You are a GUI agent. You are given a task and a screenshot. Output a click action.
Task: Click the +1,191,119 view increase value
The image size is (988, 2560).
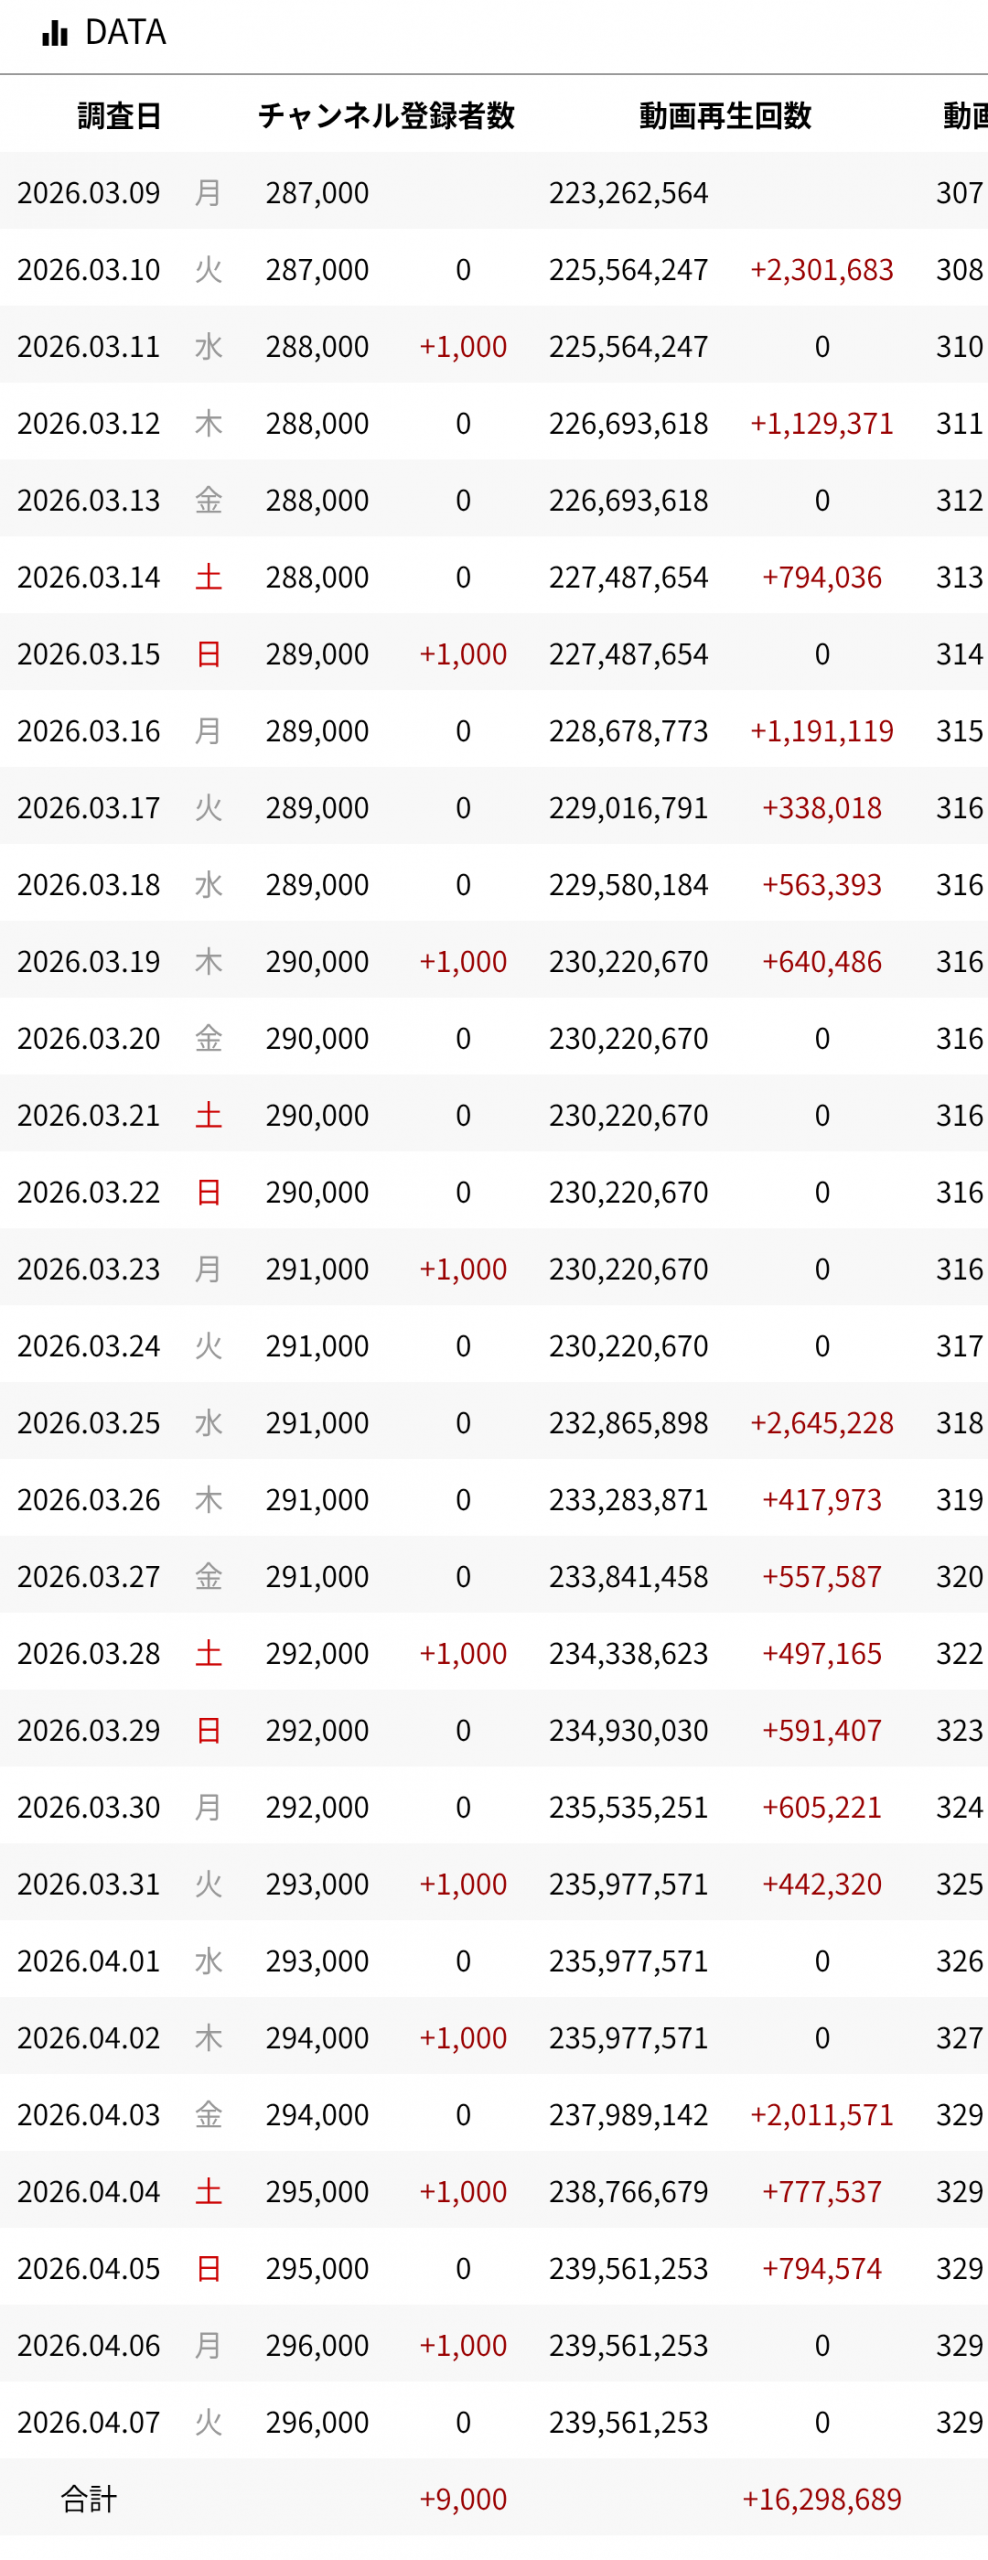coord(821,731)
